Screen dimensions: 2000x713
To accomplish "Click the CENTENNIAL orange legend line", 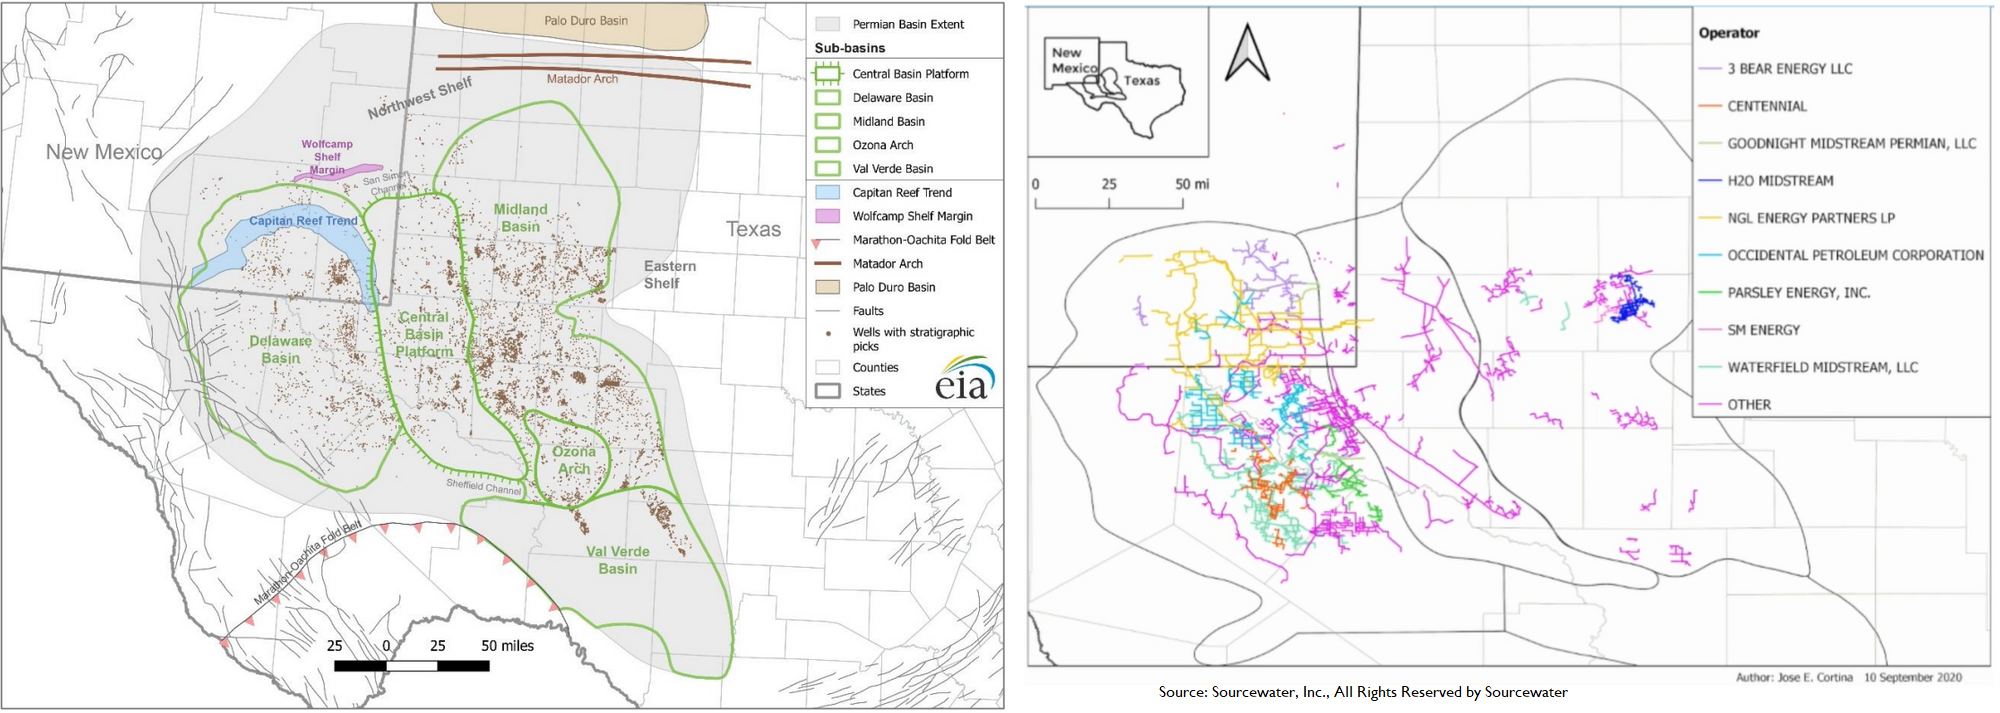I will coord(1709,106).
